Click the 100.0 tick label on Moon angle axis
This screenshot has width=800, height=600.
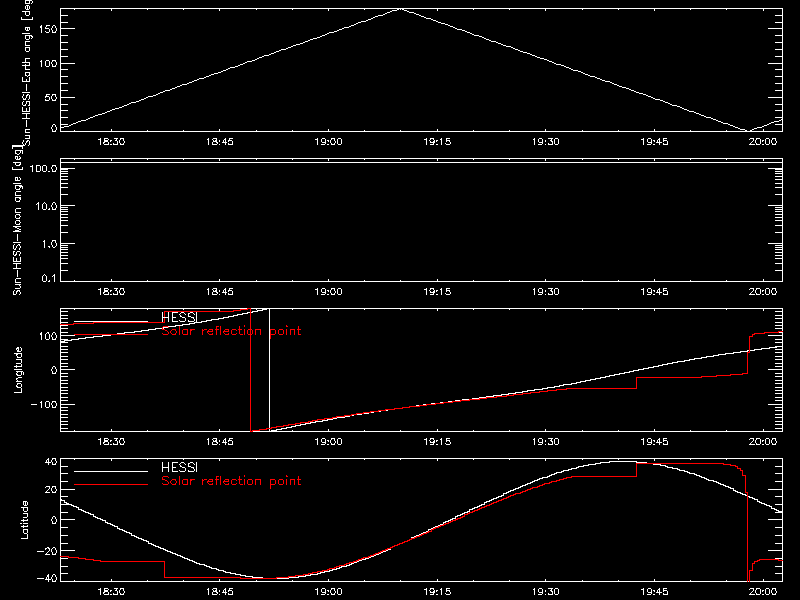coord(43,168)
